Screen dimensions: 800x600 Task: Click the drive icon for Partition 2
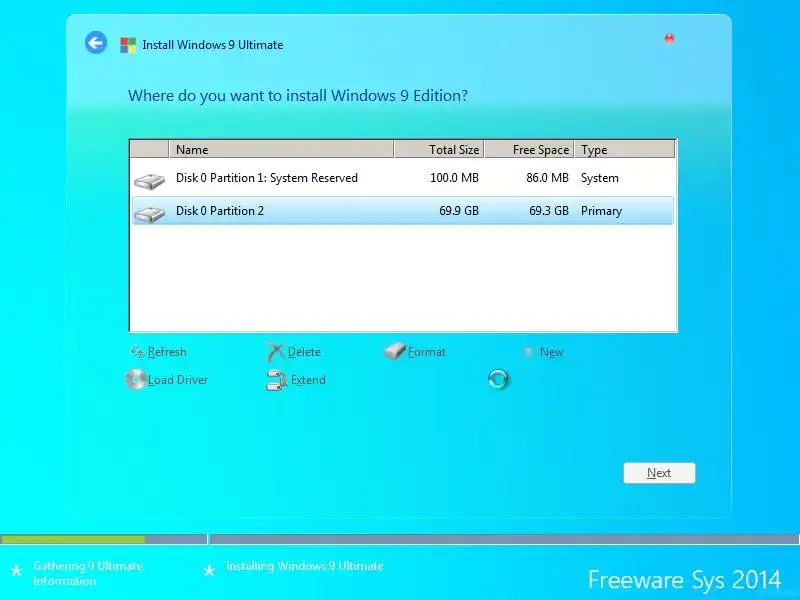[149, 214]
